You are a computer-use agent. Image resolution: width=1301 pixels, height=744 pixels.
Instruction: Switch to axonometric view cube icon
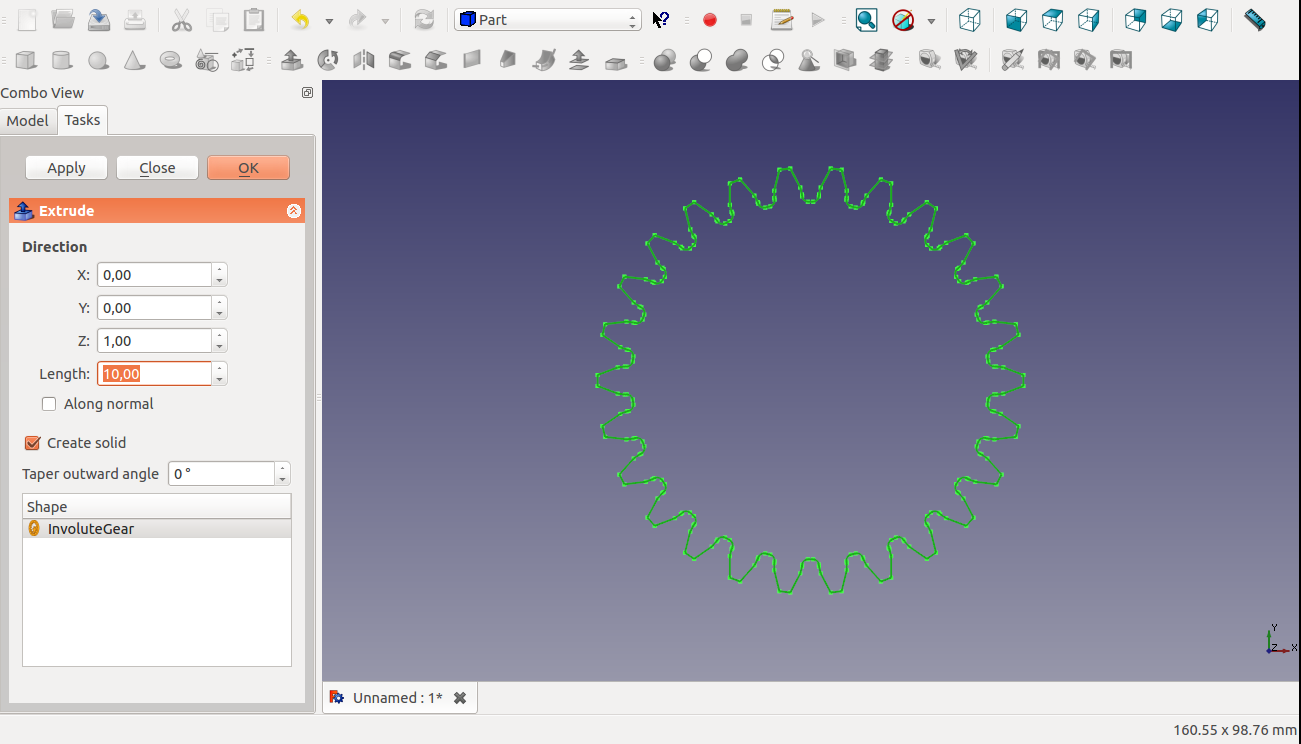pyautogui.click(x=969, y=20)
